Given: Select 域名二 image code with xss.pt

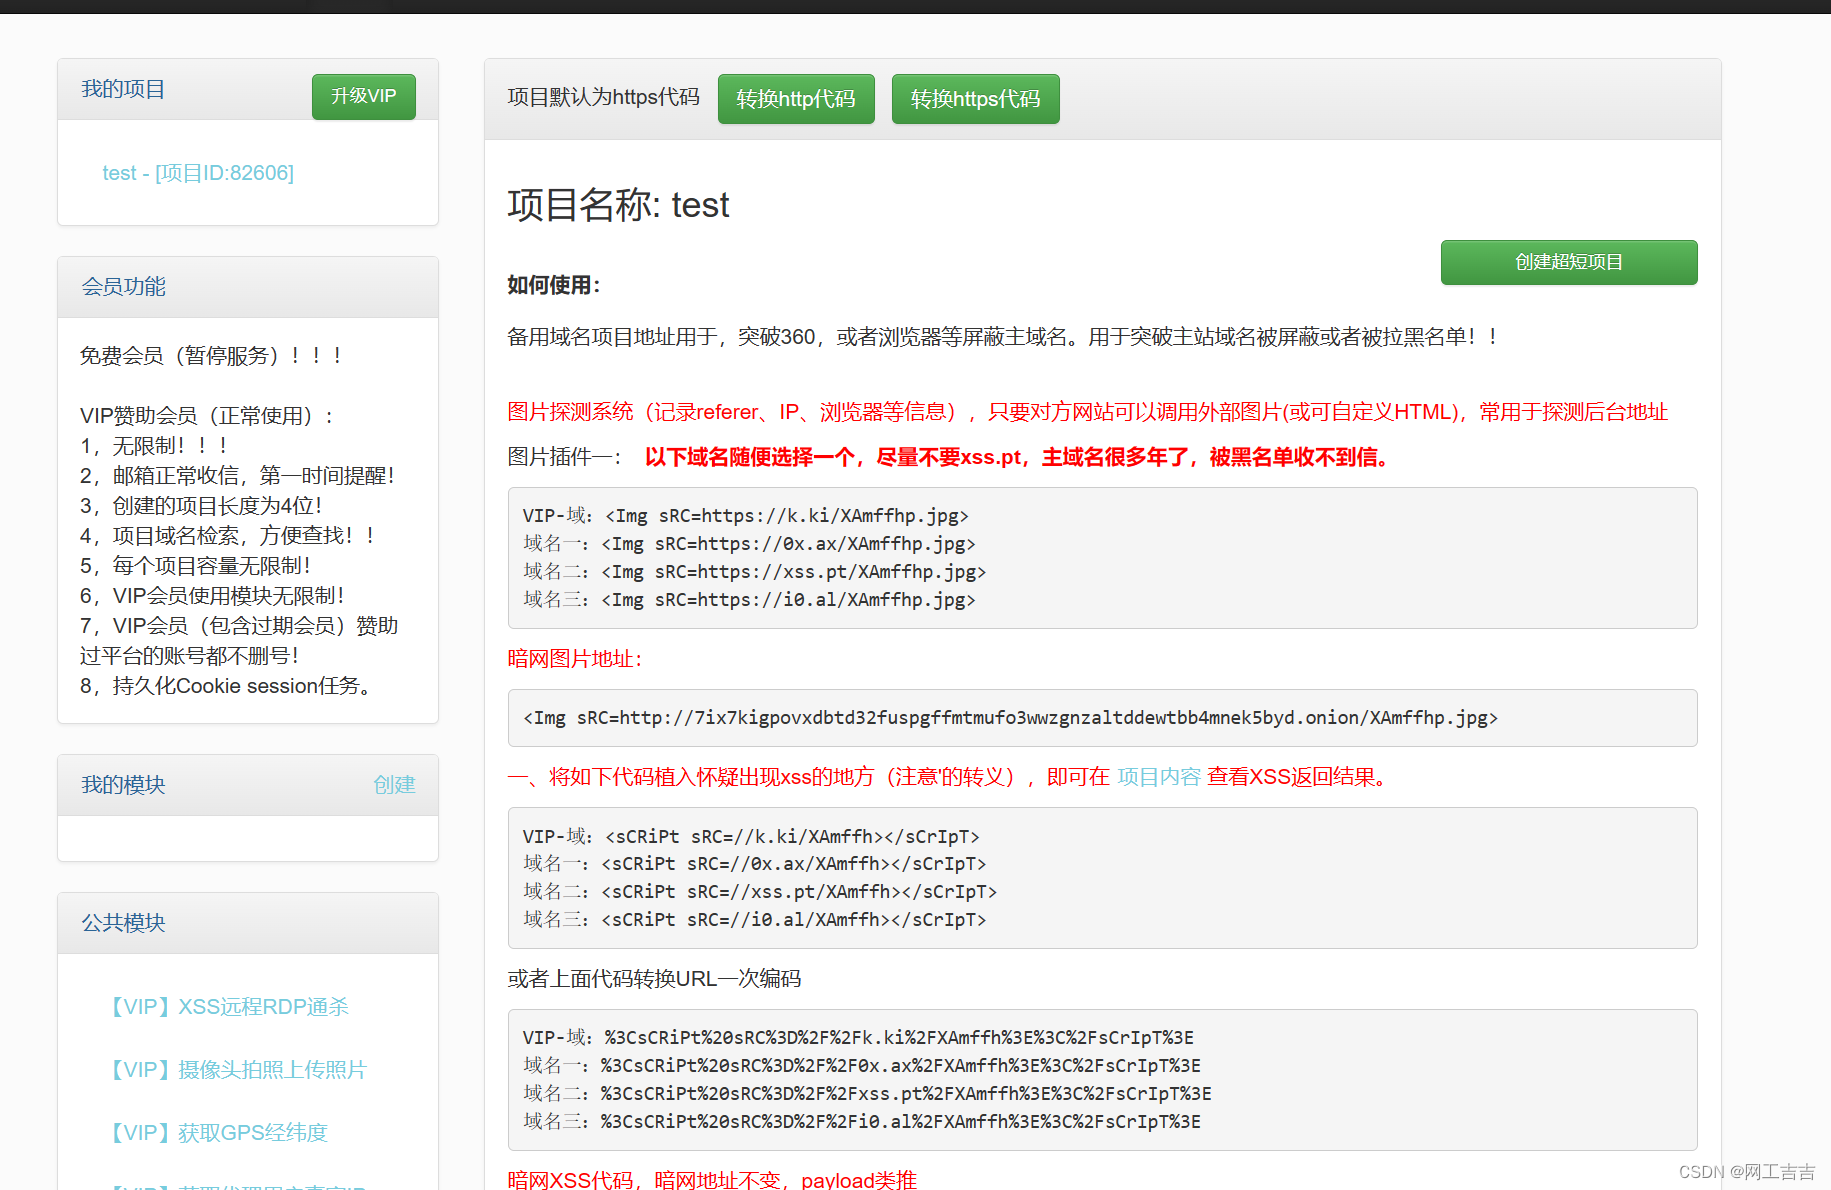Looking at the screenshot, I should pos(755,572).
